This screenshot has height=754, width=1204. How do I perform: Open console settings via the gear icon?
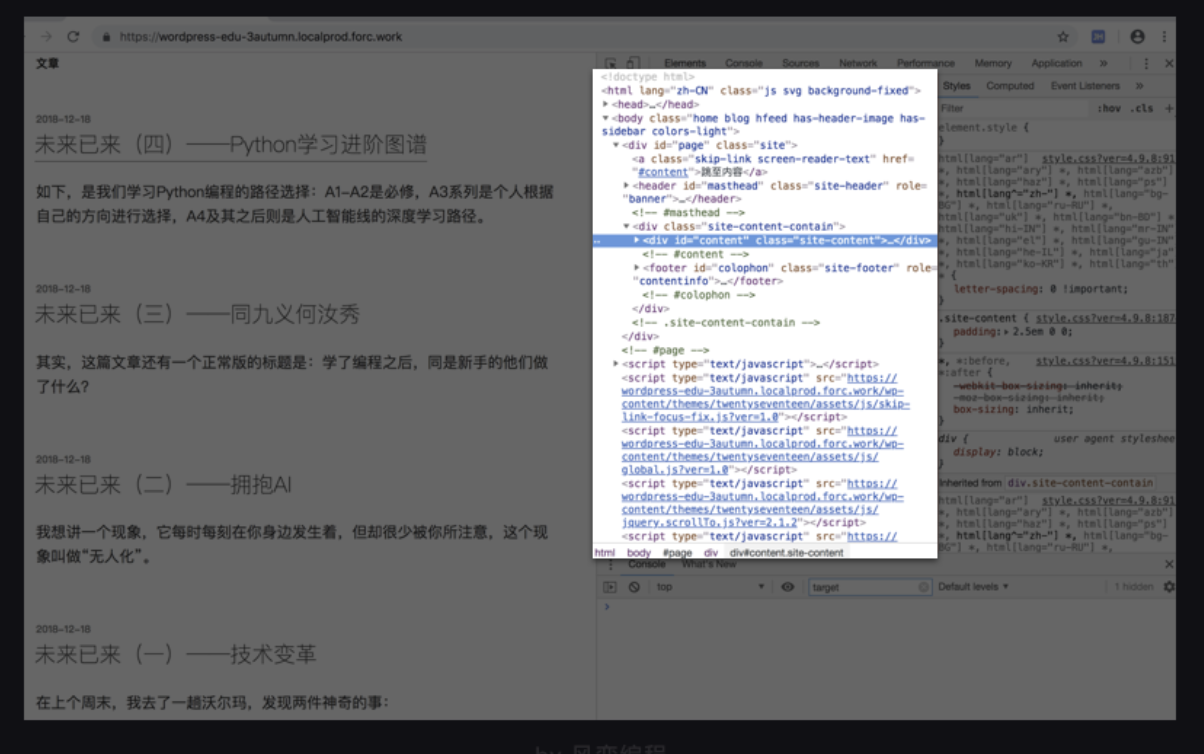(x=1170, y=587)
